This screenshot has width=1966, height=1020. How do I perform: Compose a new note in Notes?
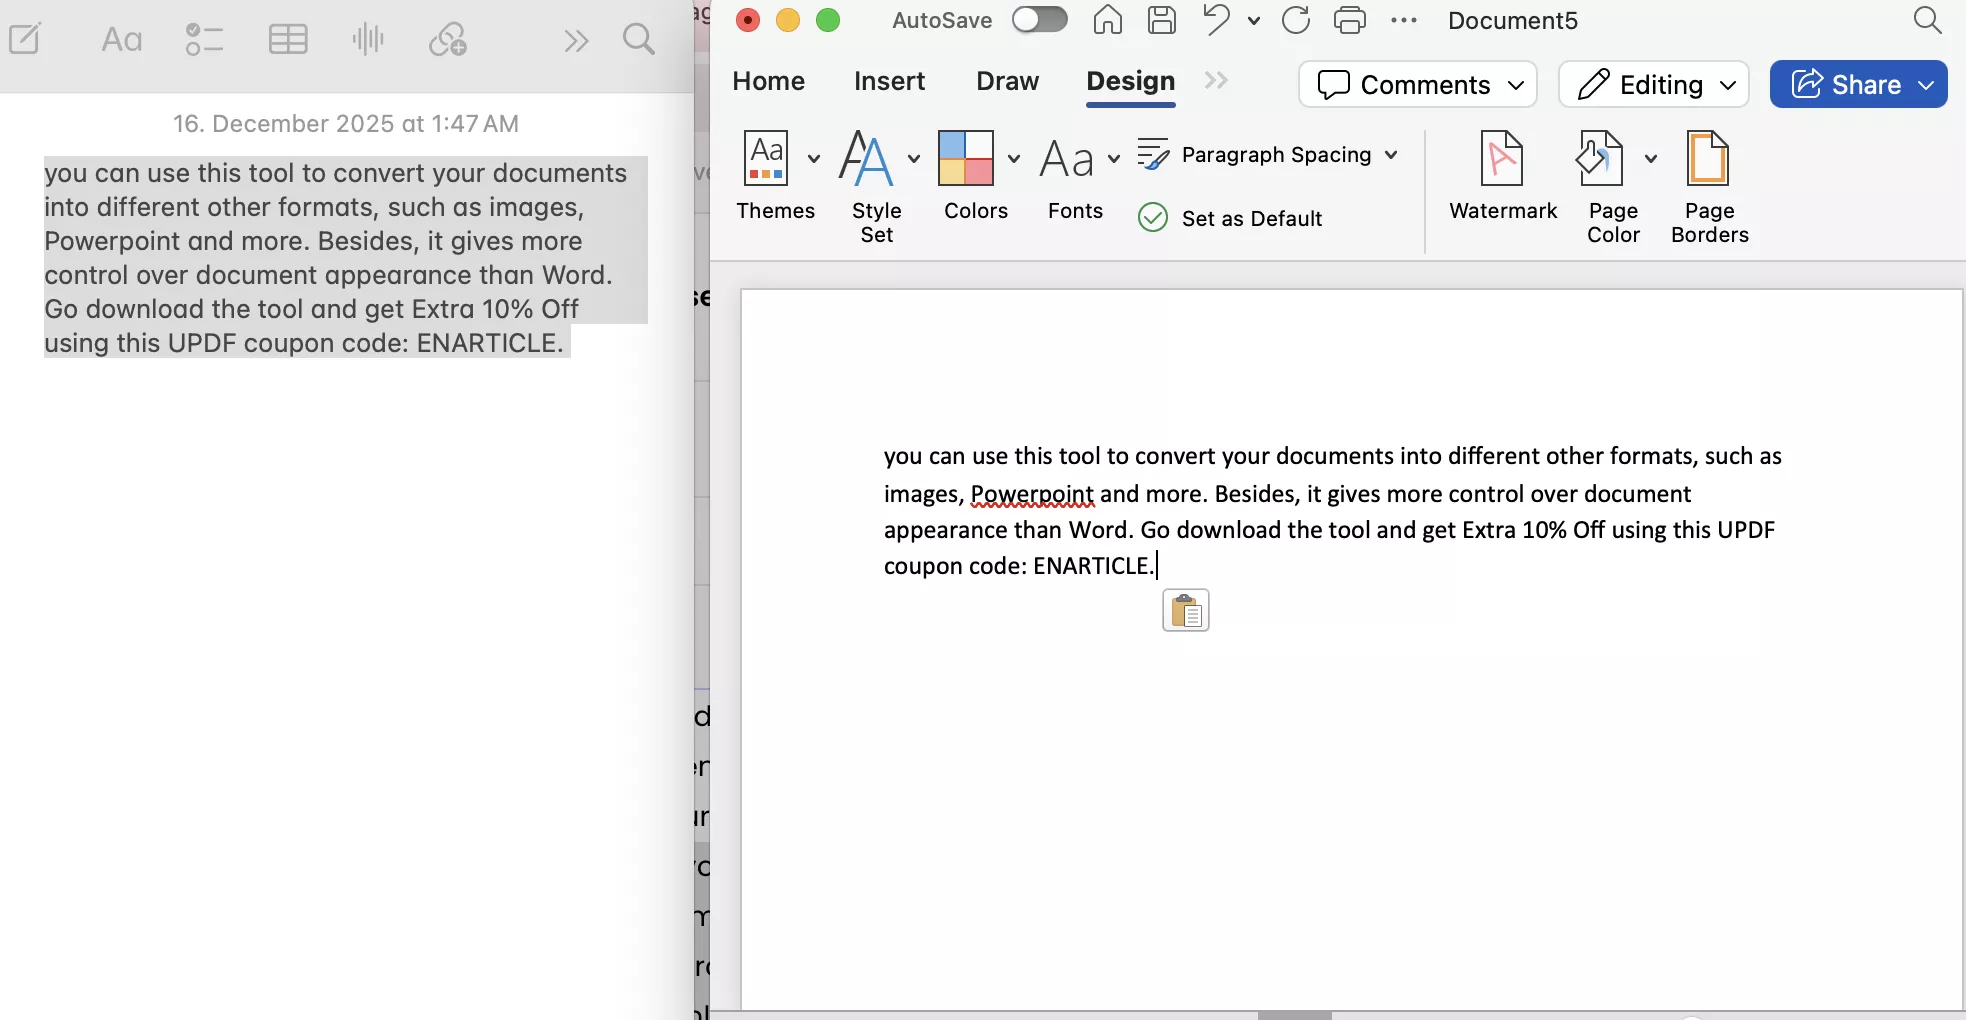pyautogui.click(x=25, y=38)
